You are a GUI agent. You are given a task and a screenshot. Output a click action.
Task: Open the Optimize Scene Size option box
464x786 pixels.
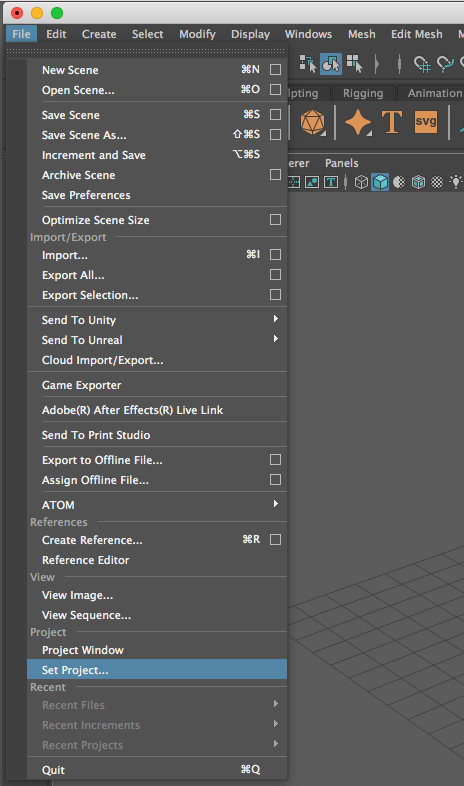[275, 220]
